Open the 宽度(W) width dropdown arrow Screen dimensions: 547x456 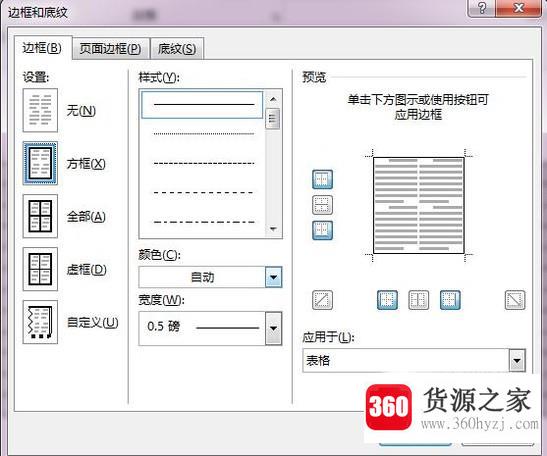tap(273, 328)
